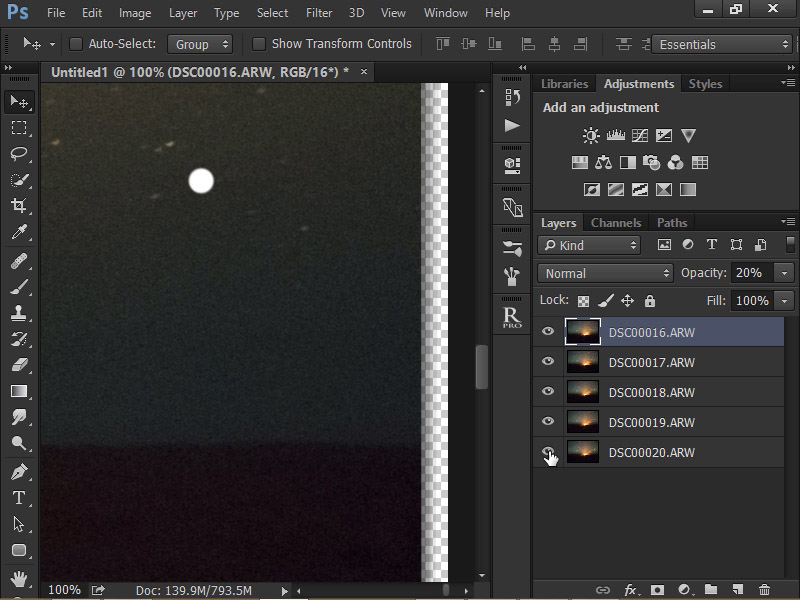Click the DSC00017.ARW layer thumbnail
Viewport: 800px width, 600px height.
tap(582, 362)
